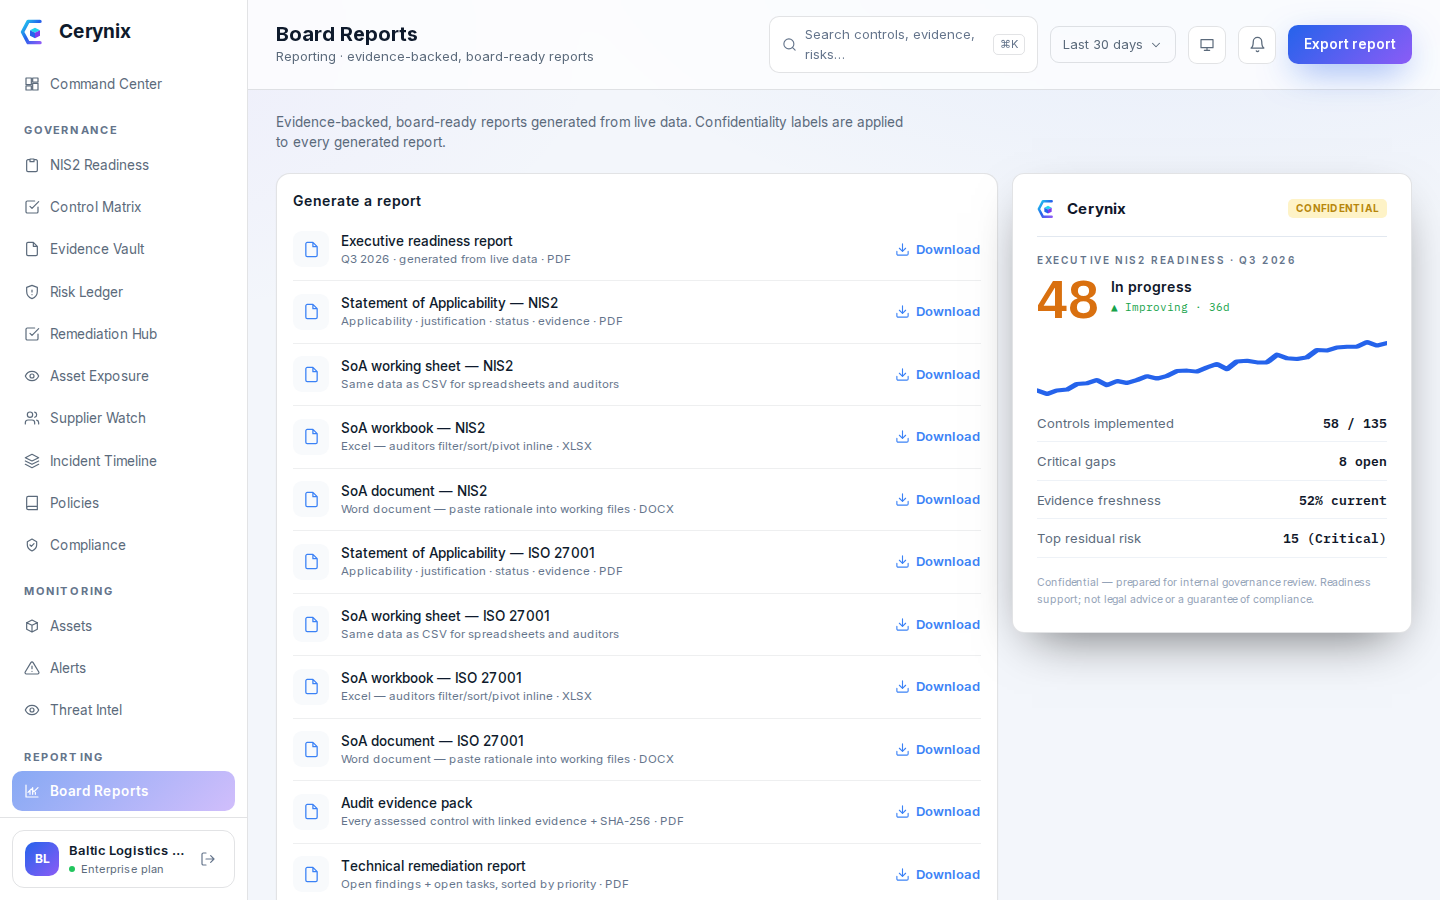
Task: Click the Critical gaps 8 open value
Action: (x=1362, y=462)
